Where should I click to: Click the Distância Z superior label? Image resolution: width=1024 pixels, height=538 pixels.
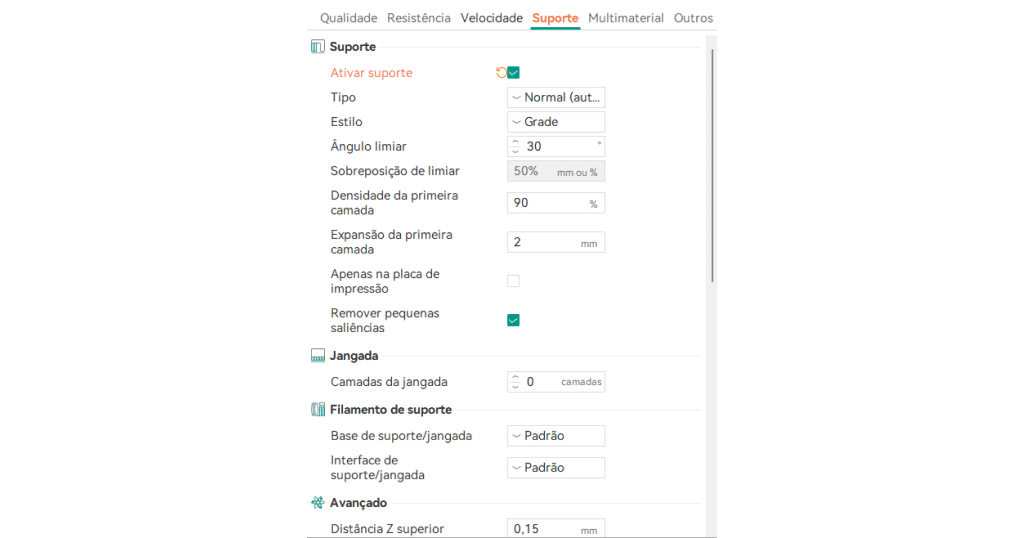[x=387, y=529]
